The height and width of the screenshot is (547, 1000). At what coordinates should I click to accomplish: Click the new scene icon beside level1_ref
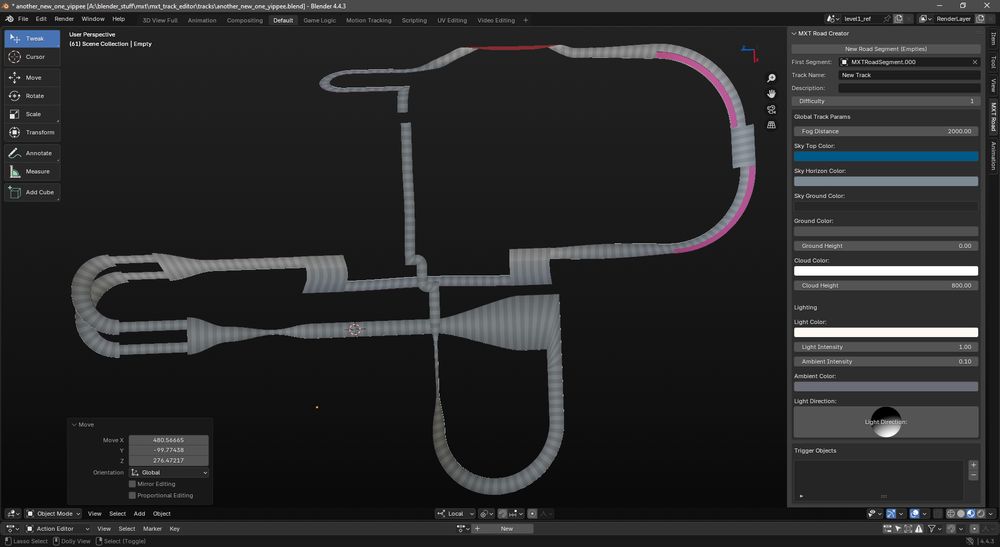(898, 19)
